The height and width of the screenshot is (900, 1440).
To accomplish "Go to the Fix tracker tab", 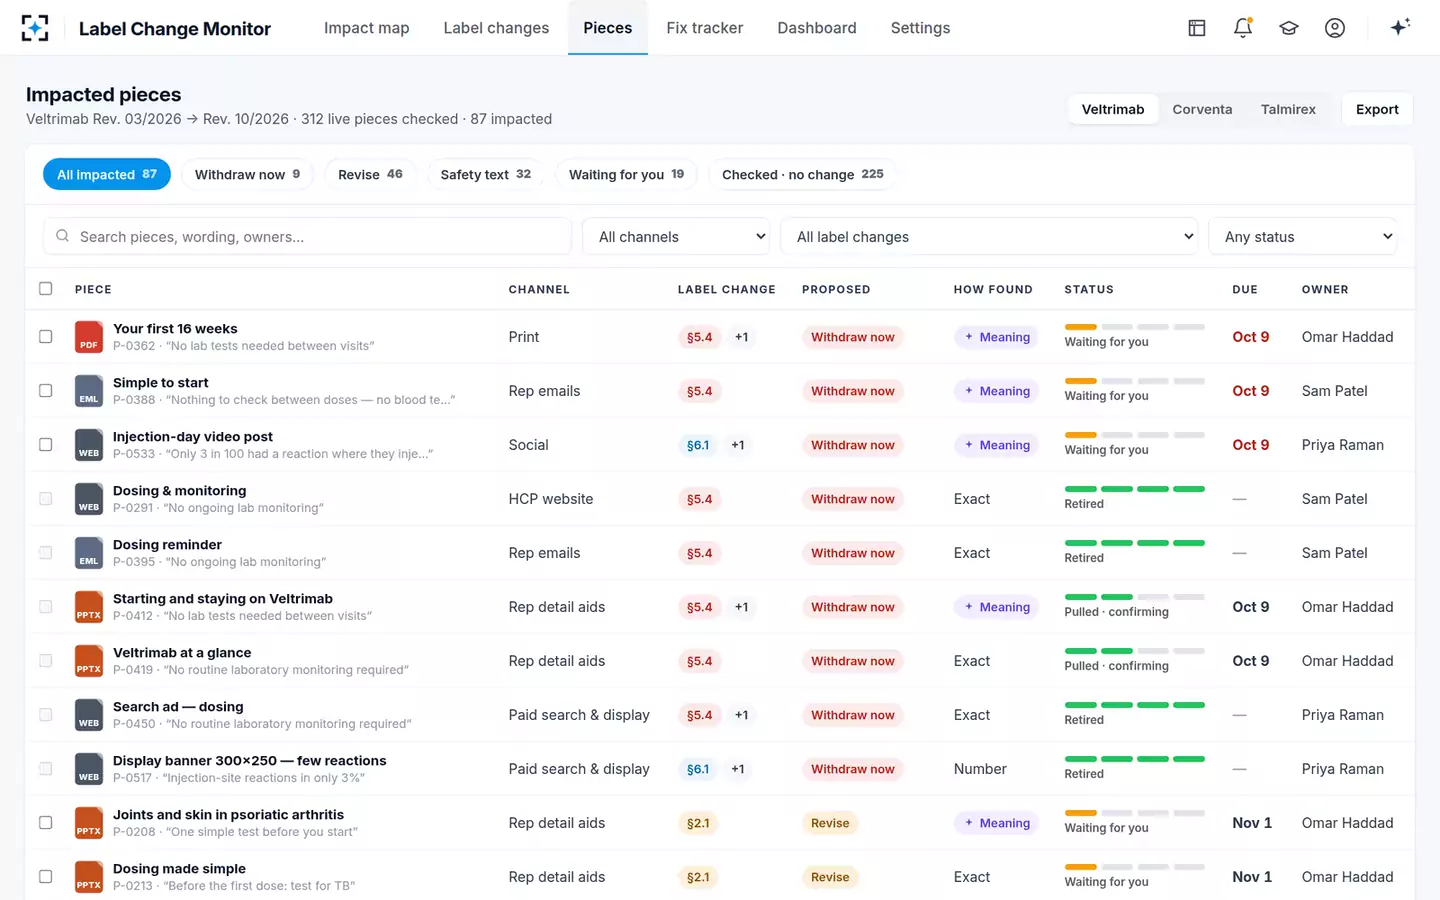I will tap(705, 28).
